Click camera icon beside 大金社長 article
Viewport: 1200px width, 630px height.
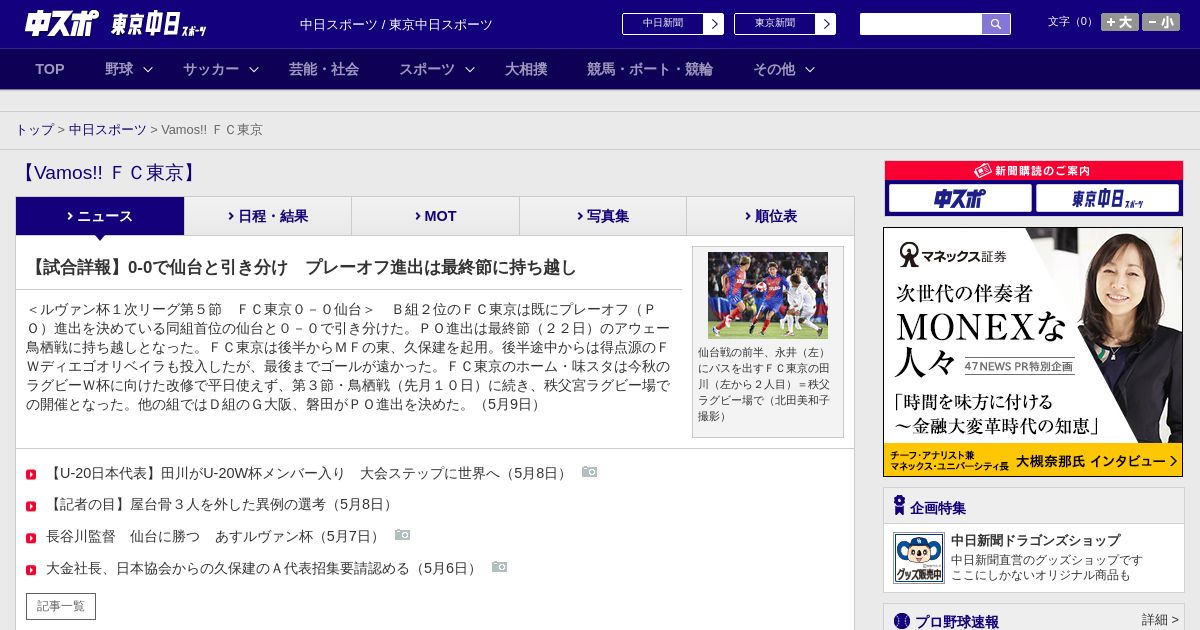[x=500, y=567]
